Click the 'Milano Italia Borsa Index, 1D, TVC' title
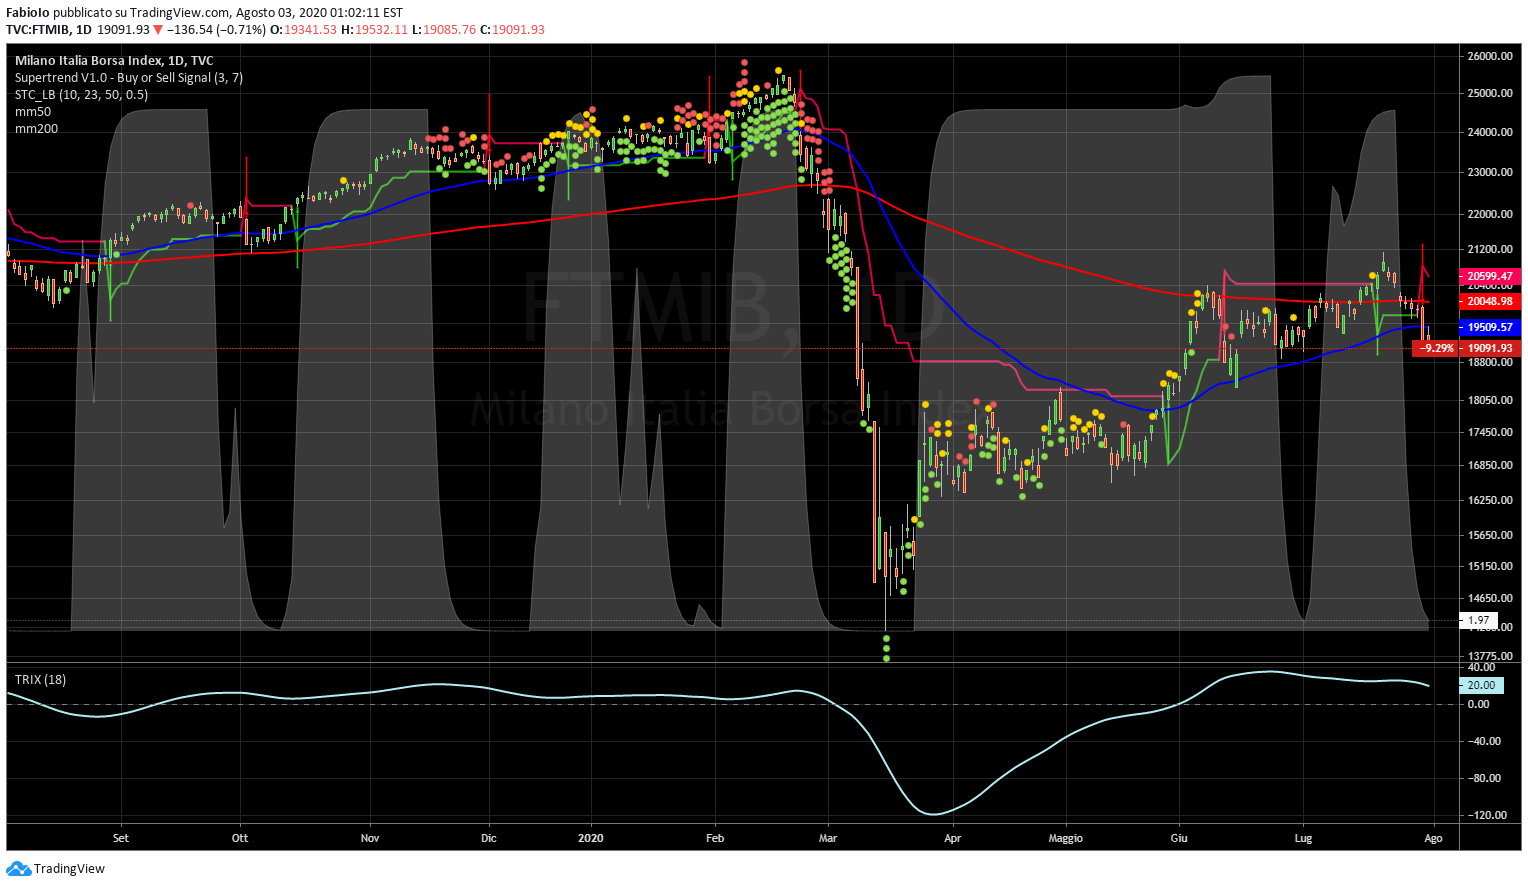1528x887 pixels. pyautogui.click(x=114, y=61)
